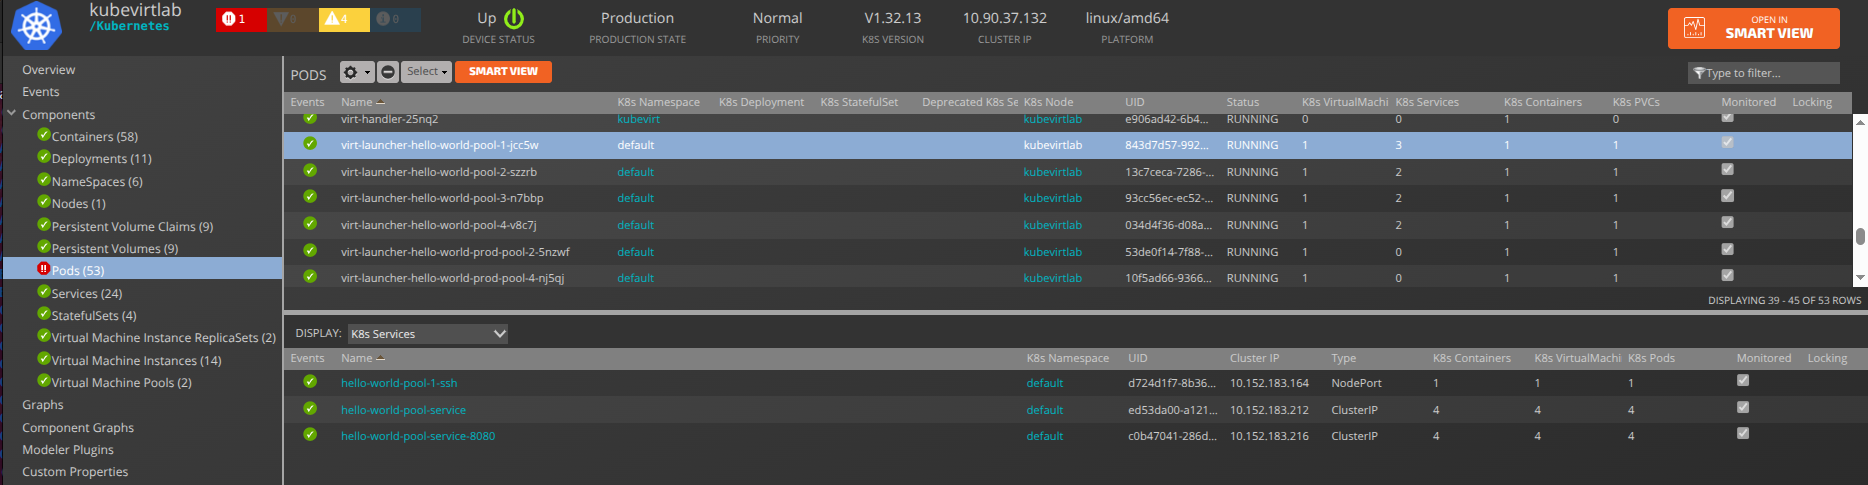This screenshot has width=1868, height=485.
Task: Click event status icon for virt-launcher-hello-world-pool-3-n7bbp
Action: [310, 198]
